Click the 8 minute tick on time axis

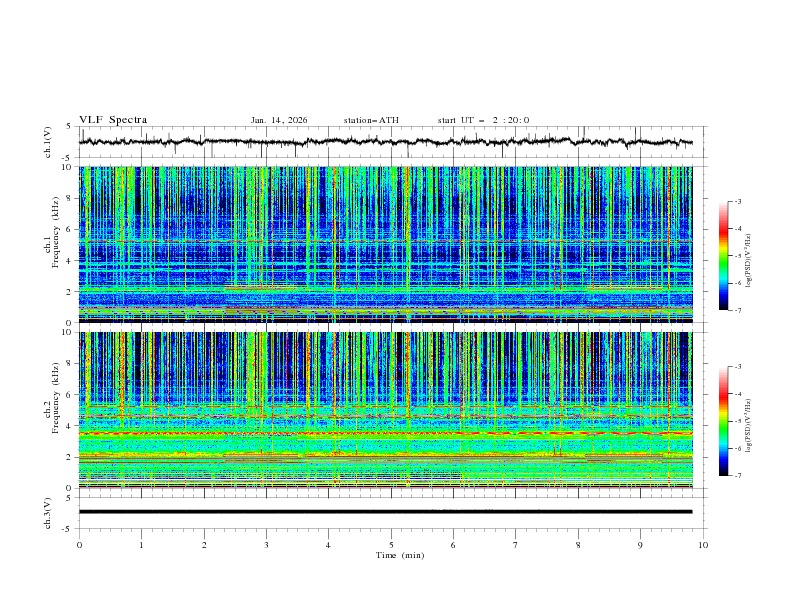pos(578,545)
